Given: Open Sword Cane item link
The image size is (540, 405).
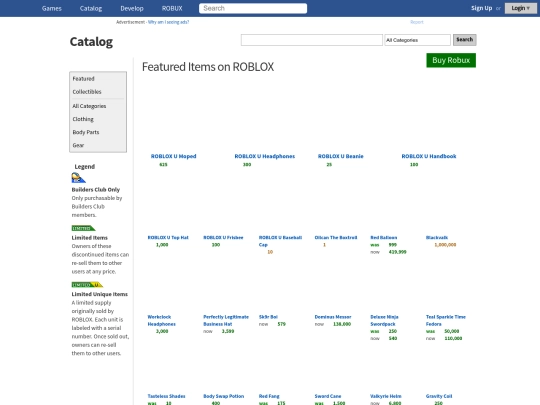Looking at the screenshot, I should (x=328, y=396).
